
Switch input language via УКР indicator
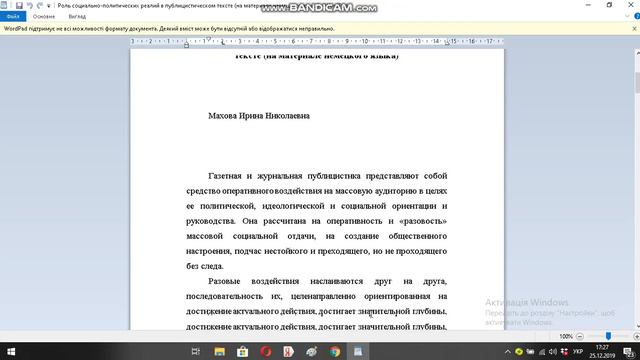(578, 351)
